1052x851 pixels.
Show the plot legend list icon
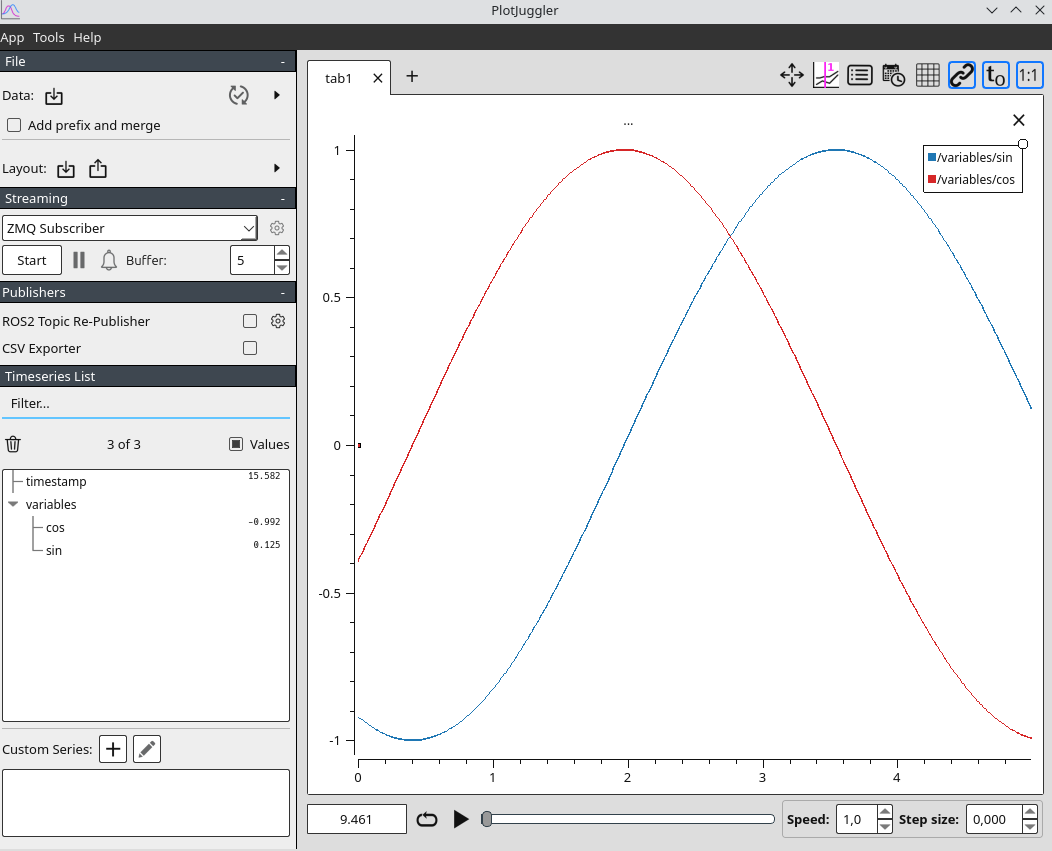pos(859,75)
